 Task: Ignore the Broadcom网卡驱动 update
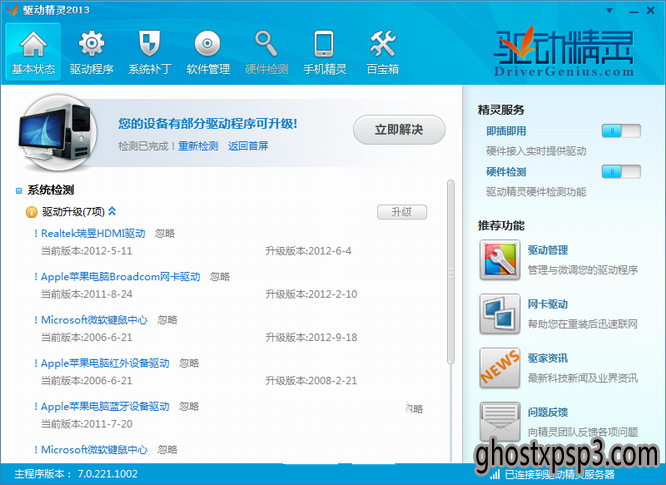[x=220, y=276]
